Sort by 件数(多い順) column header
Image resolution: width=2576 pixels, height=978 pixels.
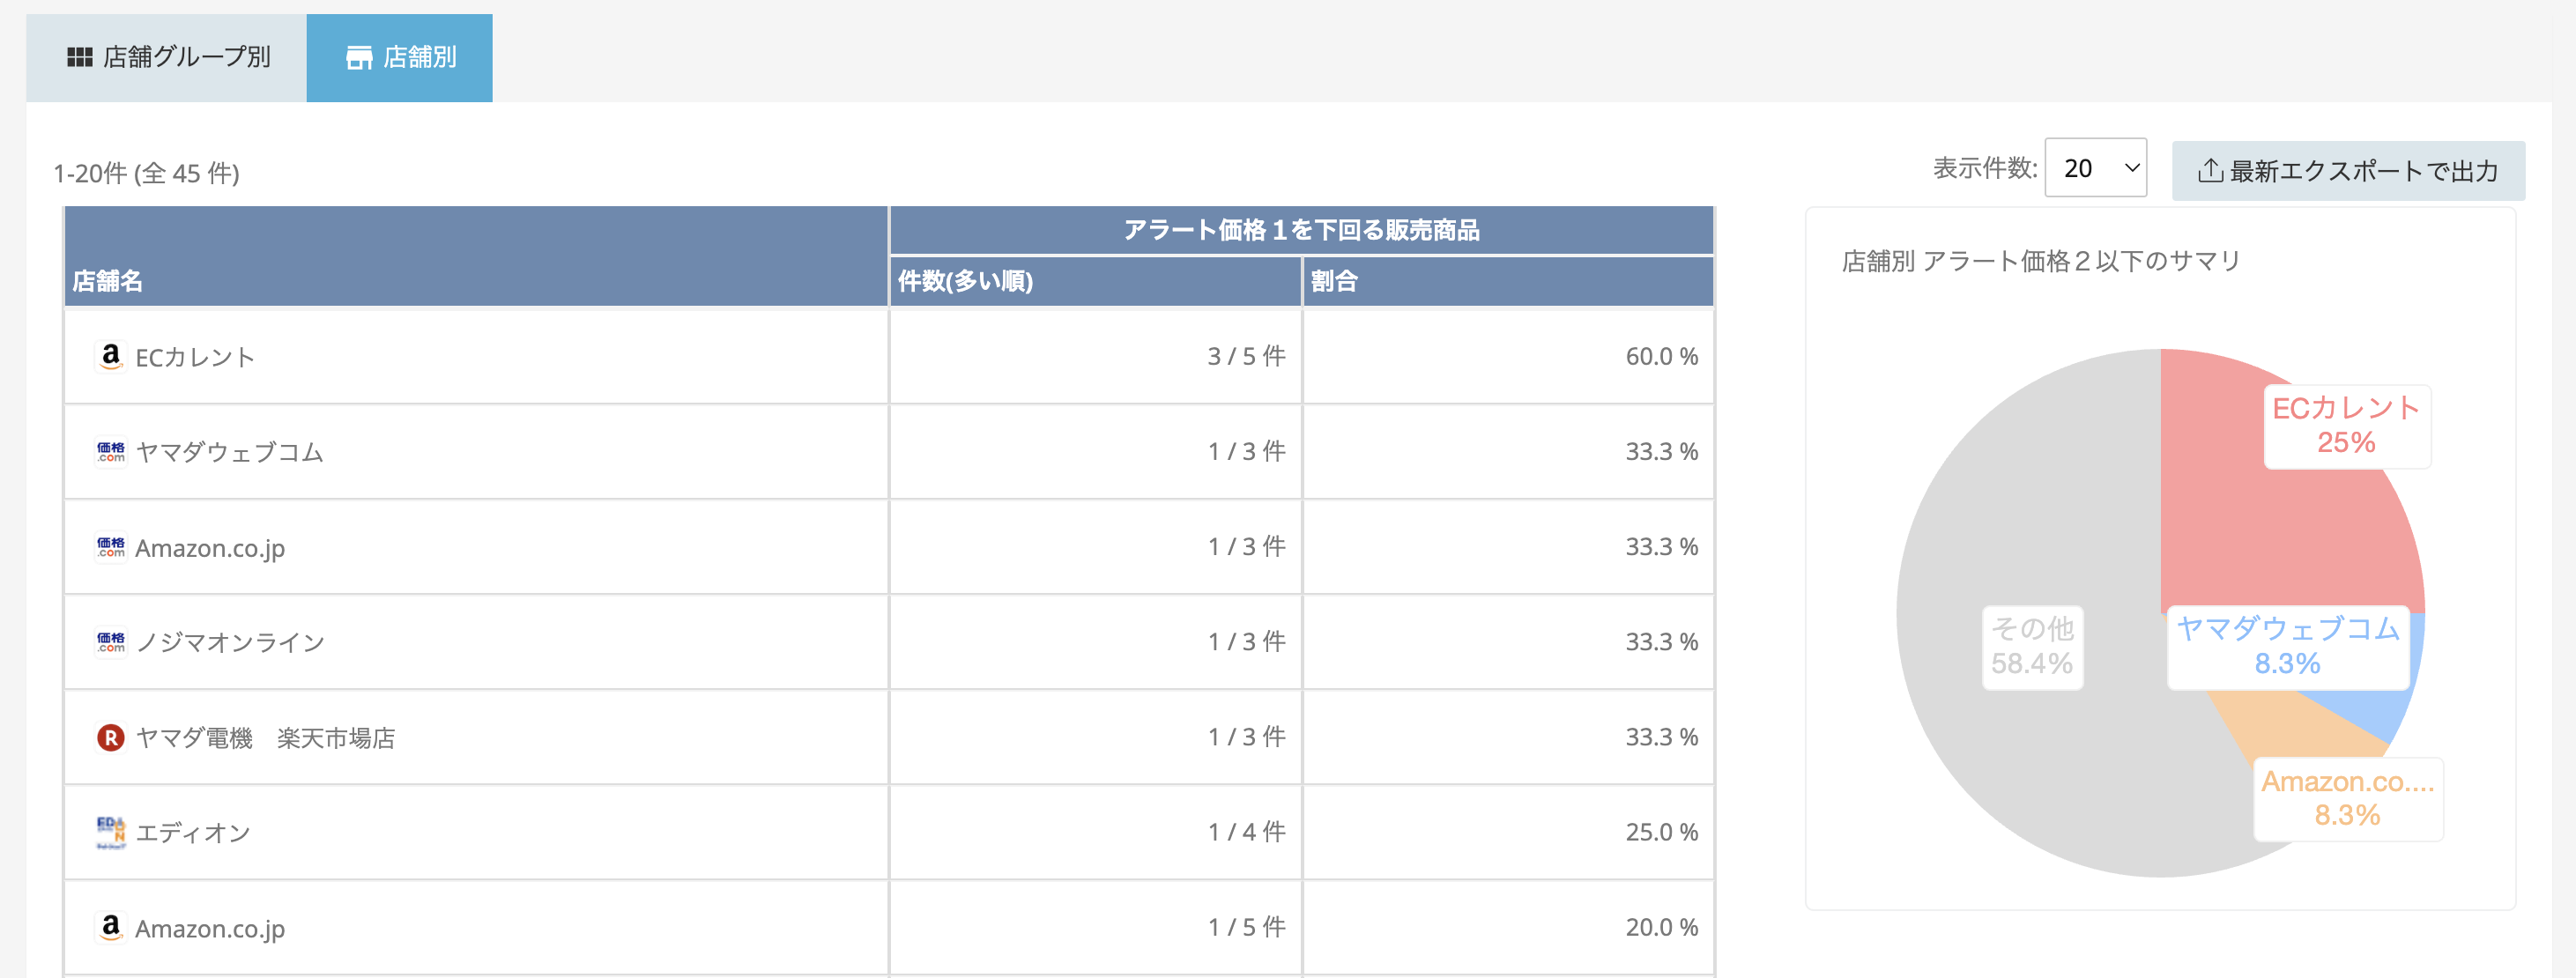pos(965,281)
